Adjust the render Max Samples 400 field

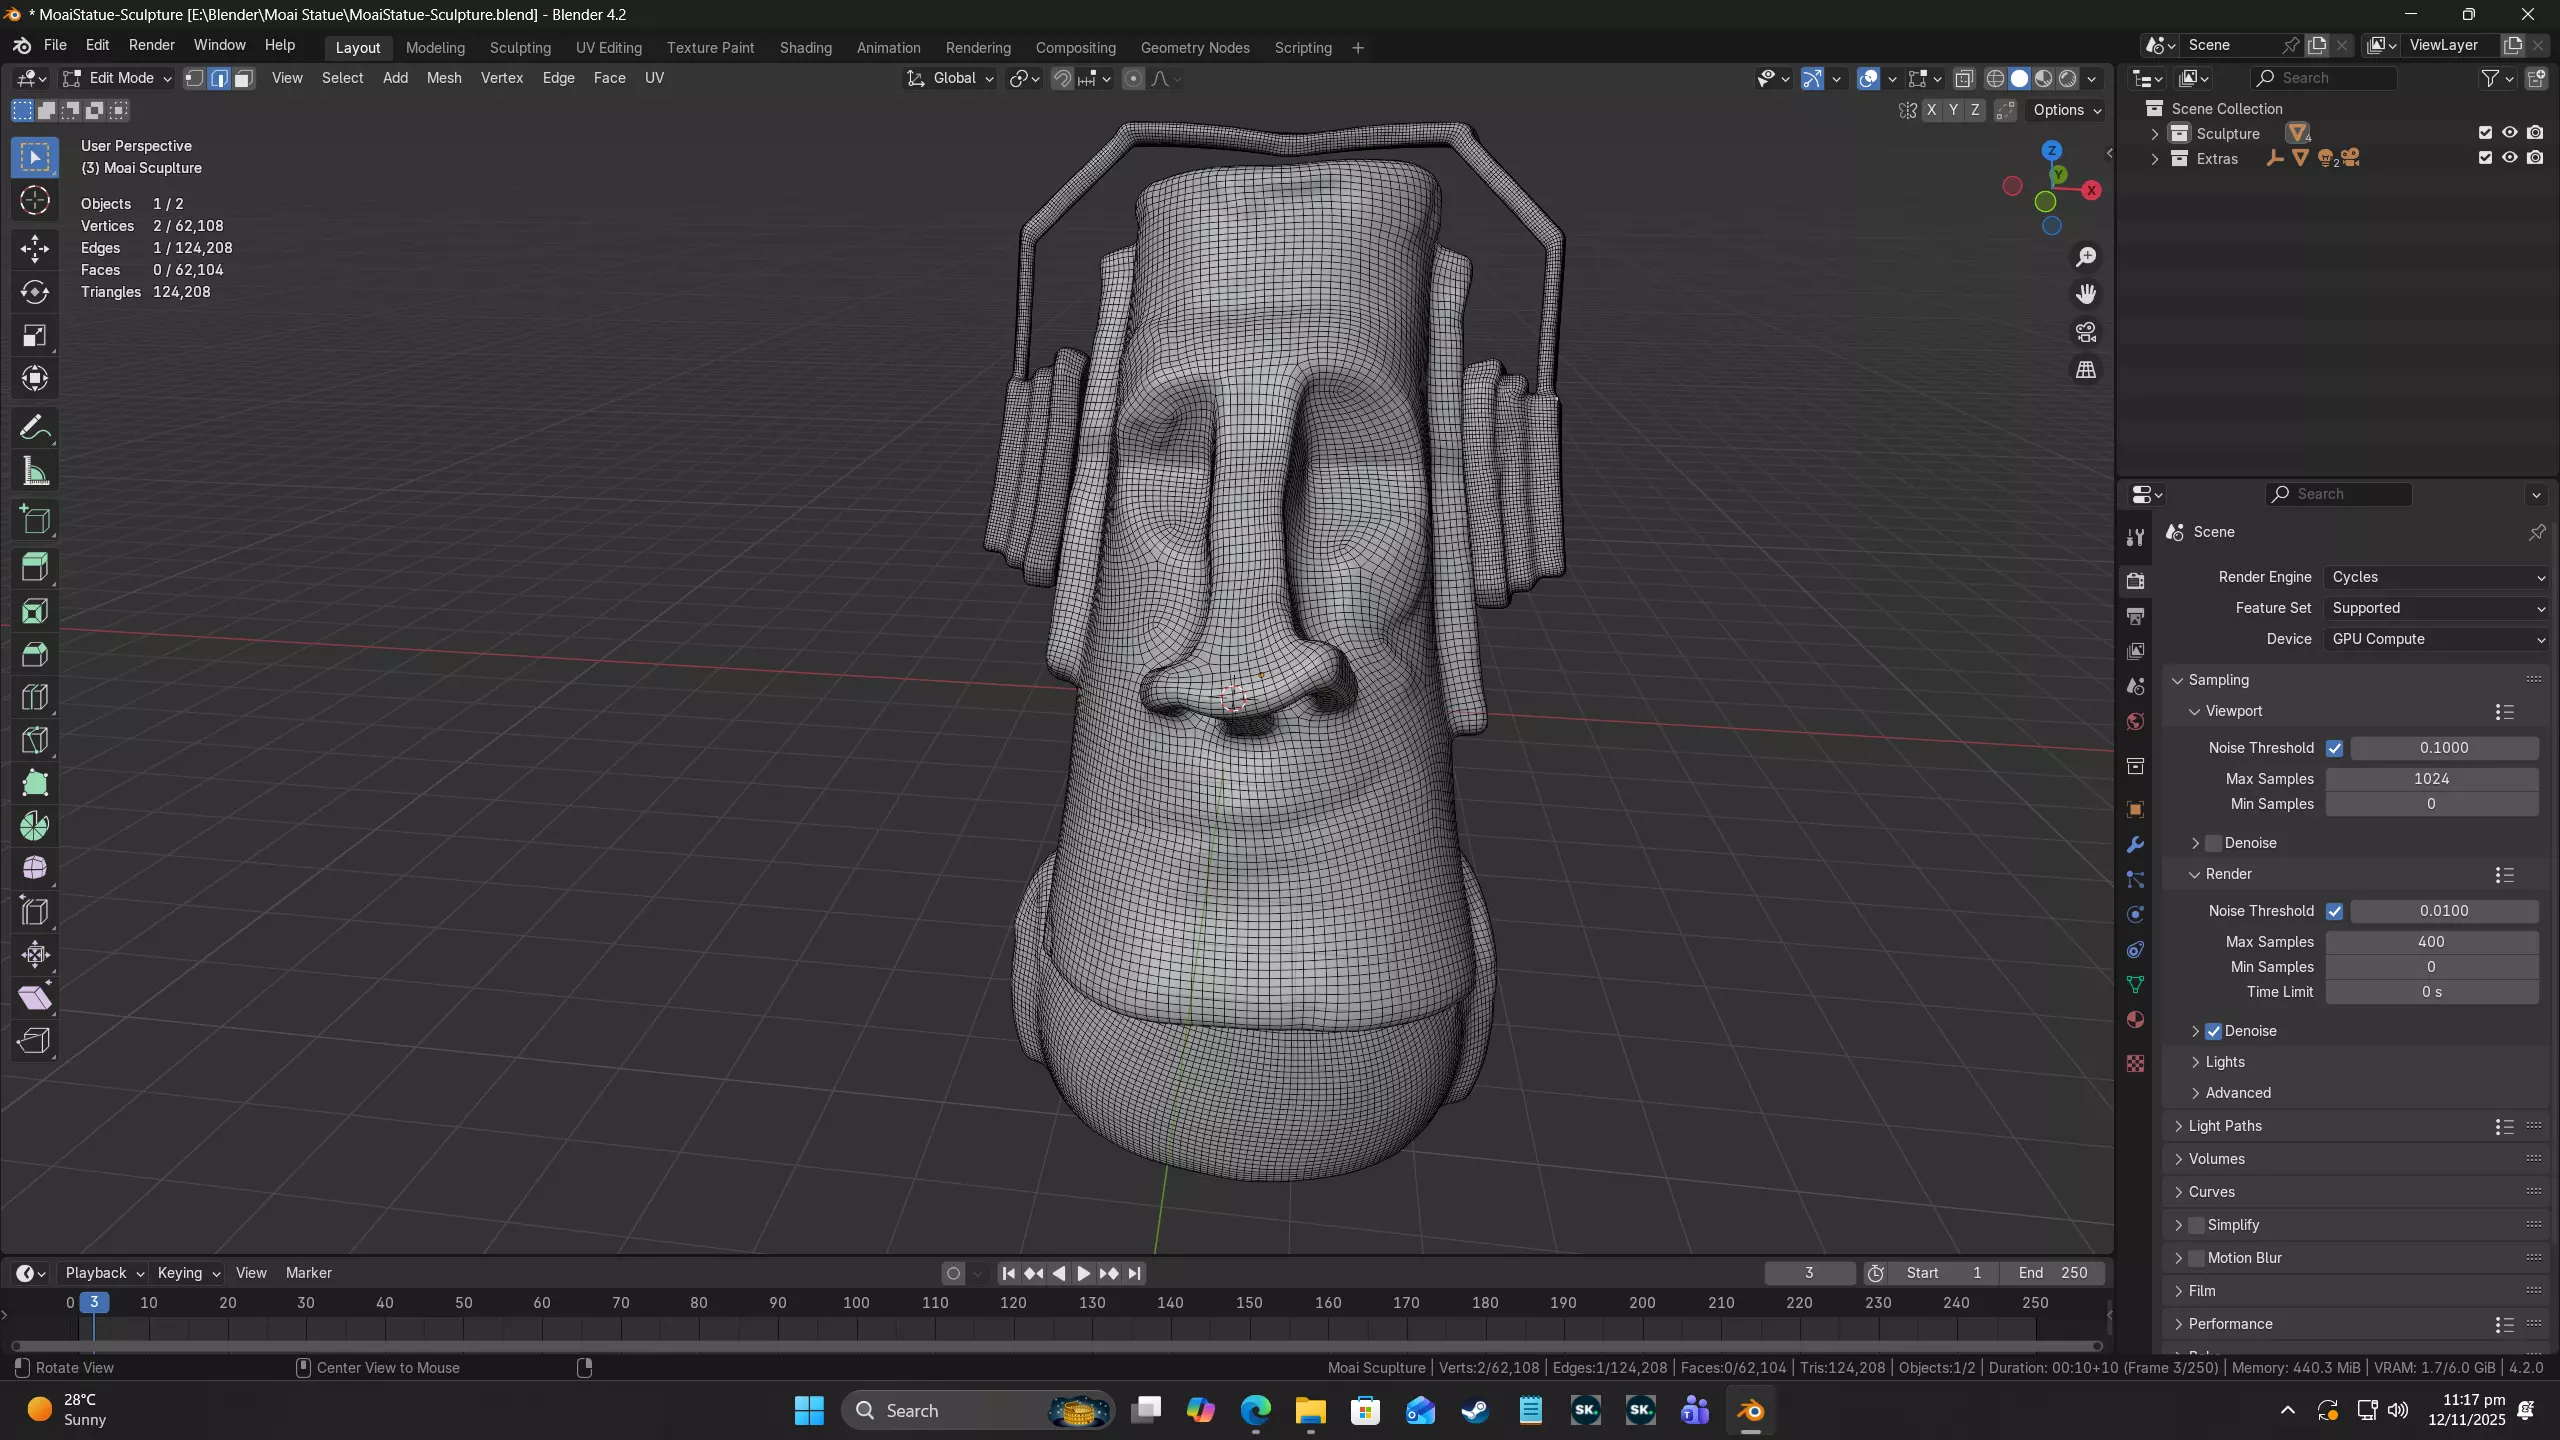tap(2432, 942)
